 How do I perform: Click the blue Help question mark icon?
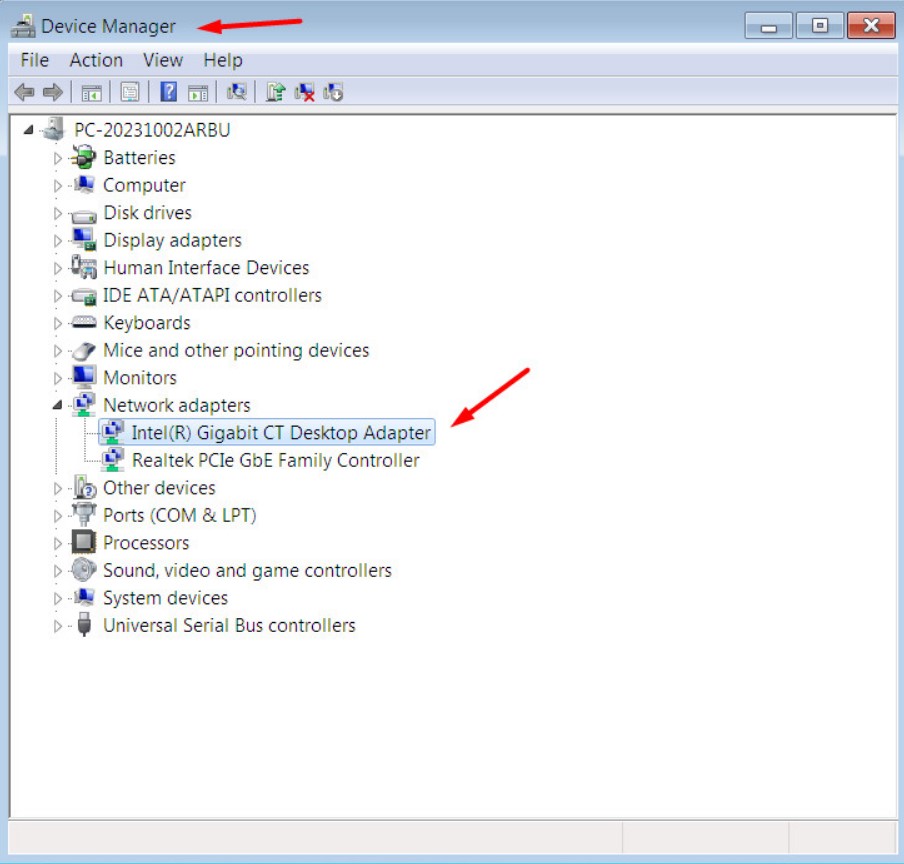(168, 92)
